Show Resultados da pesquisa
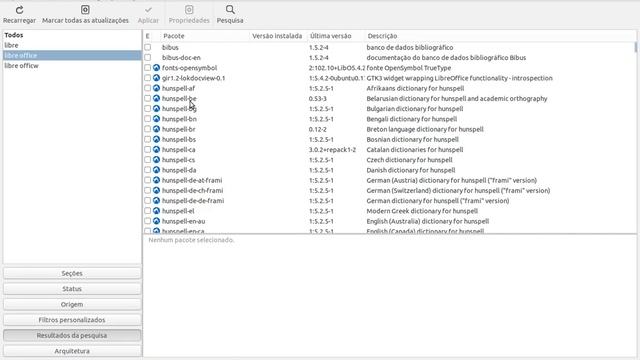This screenshot has height=360, width=640. point(72,335)
